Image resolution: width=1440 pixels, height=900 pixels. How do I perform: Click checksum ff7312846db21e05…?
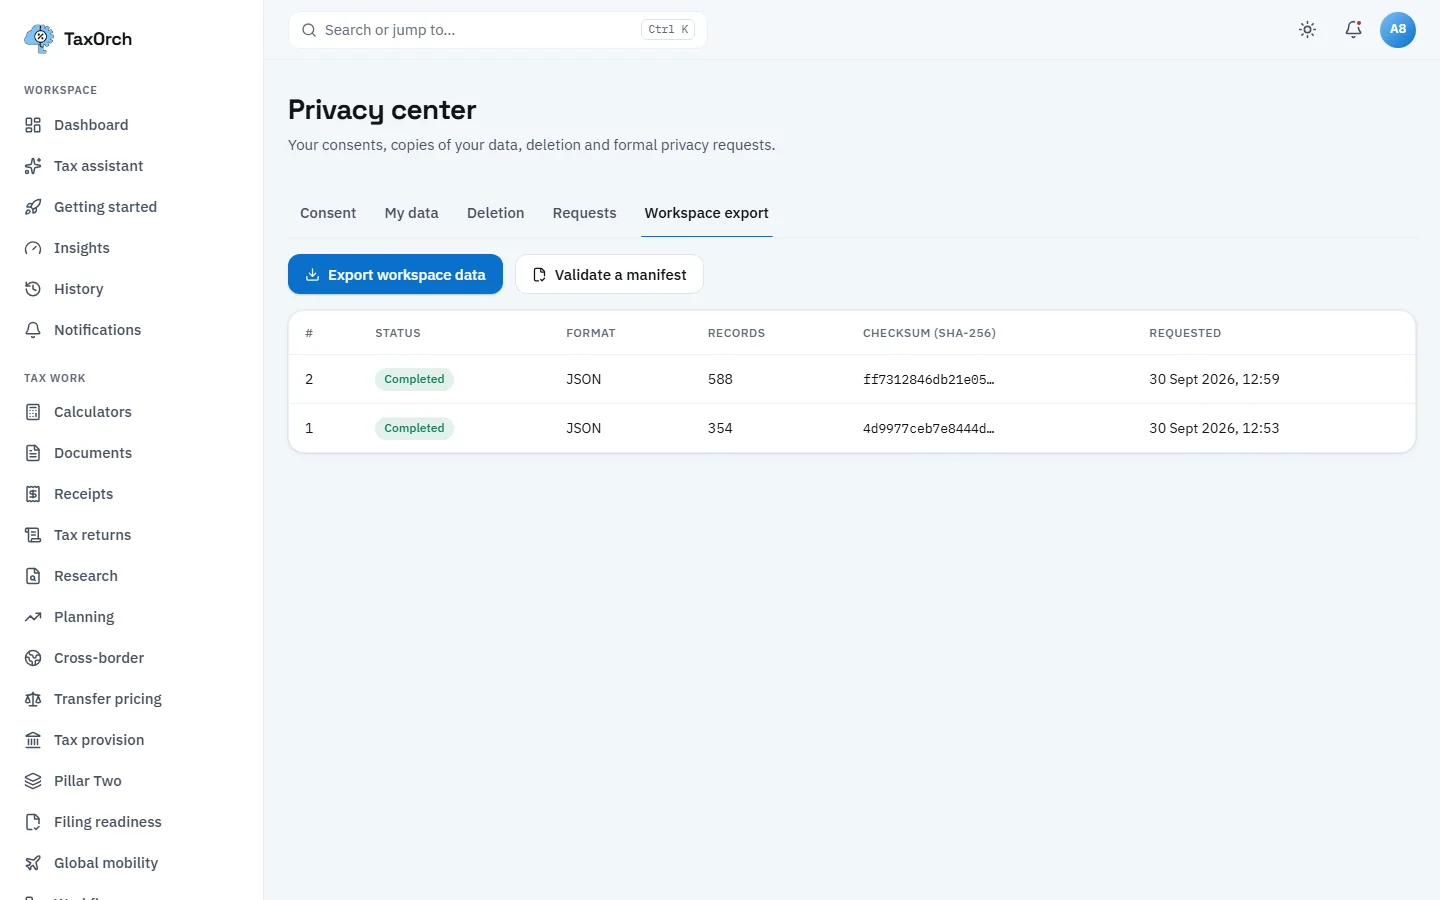(x=929, y=380)
